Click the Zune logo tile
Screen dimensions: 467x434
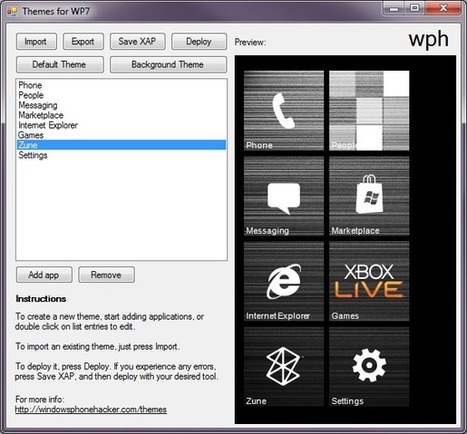pyautogui.click(x=284, y=367)
